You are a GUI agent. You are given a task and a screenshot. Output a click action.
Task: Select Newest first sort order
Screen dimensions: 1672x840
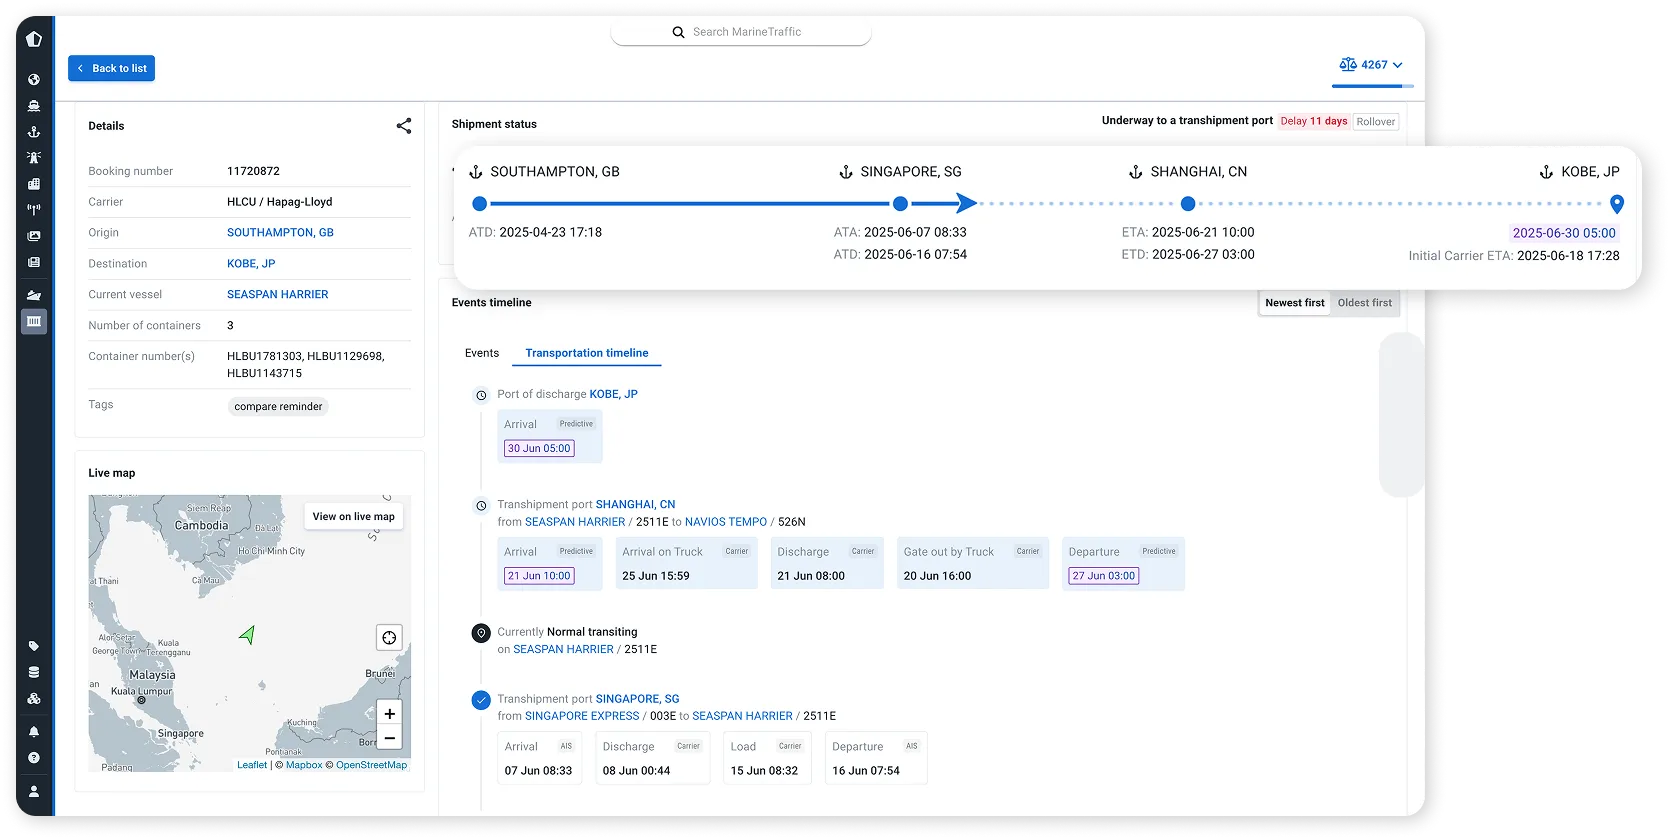[1294, 303]
